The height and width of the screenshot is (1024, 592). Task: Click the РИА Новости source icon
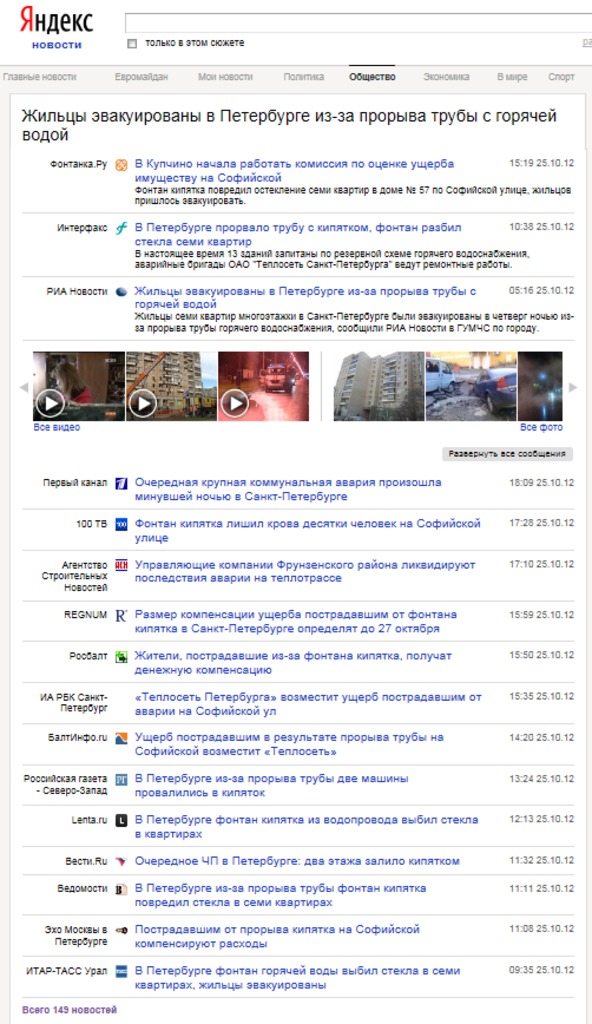click(121, 292)
